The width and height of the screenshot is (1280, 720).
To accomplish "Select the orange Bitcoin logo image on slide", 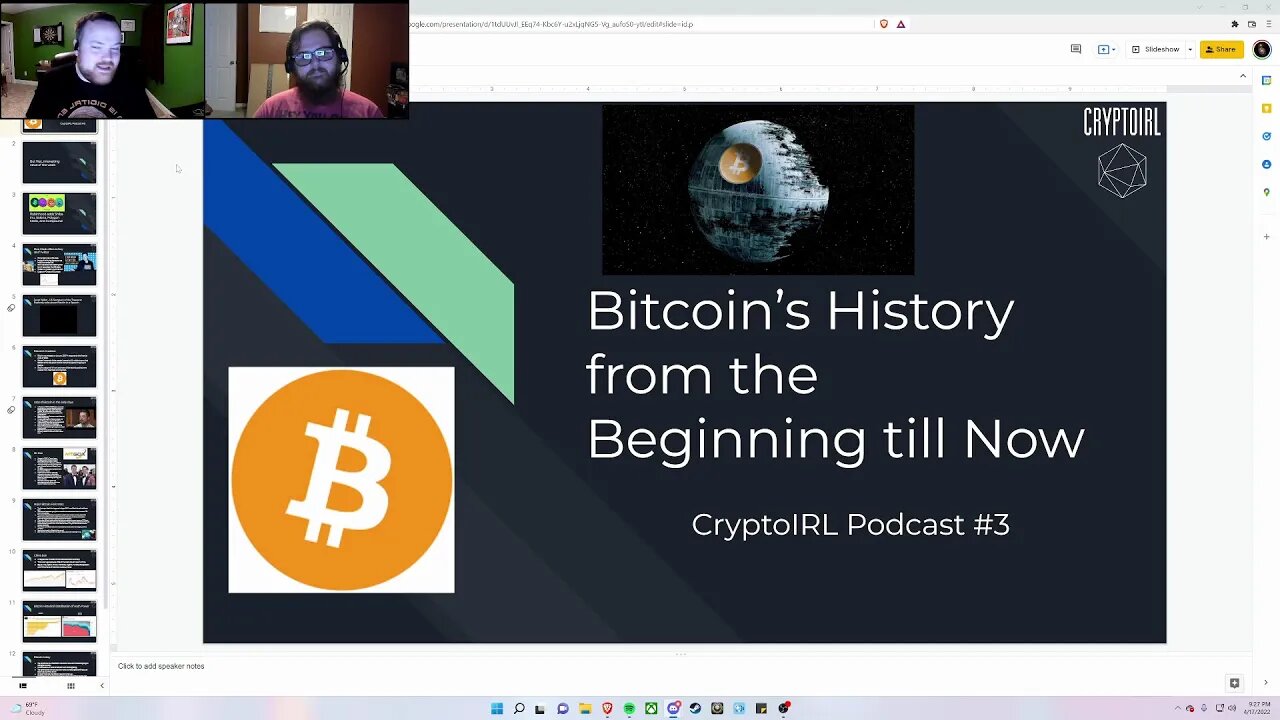I will (341, 480).
